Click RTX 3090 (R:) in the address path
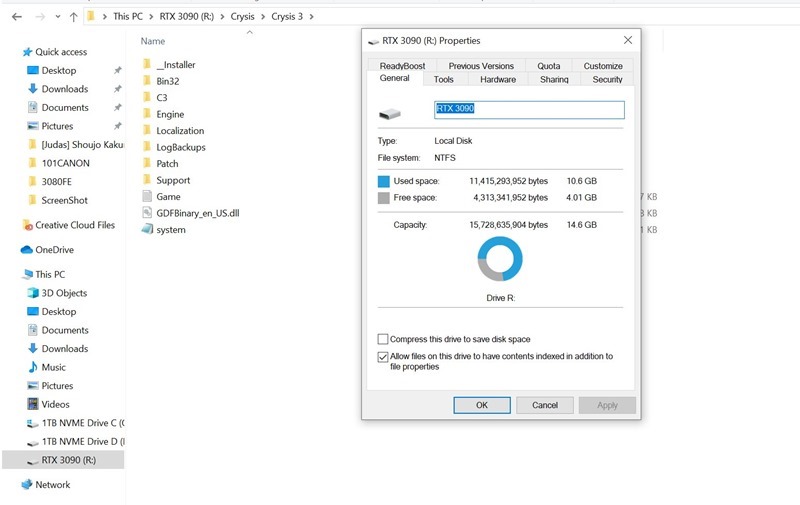The image size is (800, 505). point(186,16)
